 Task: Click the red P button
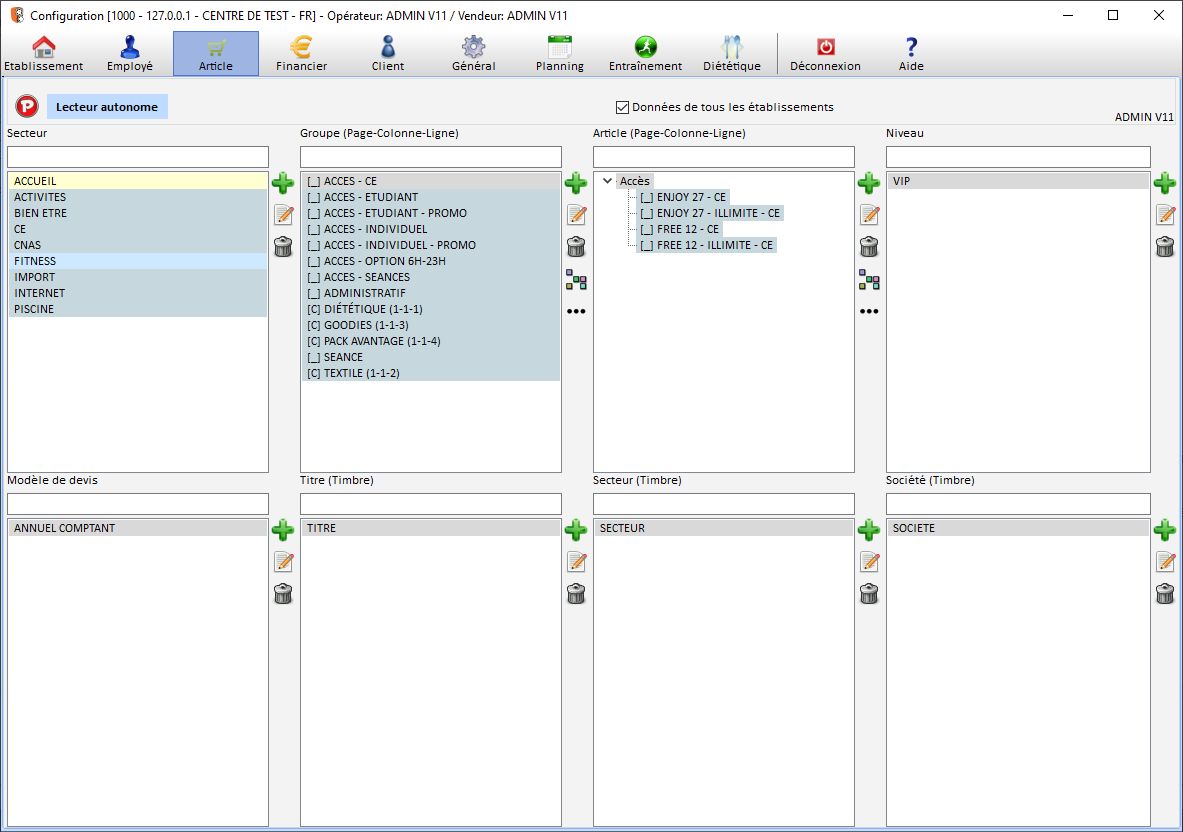pos(26,106)
